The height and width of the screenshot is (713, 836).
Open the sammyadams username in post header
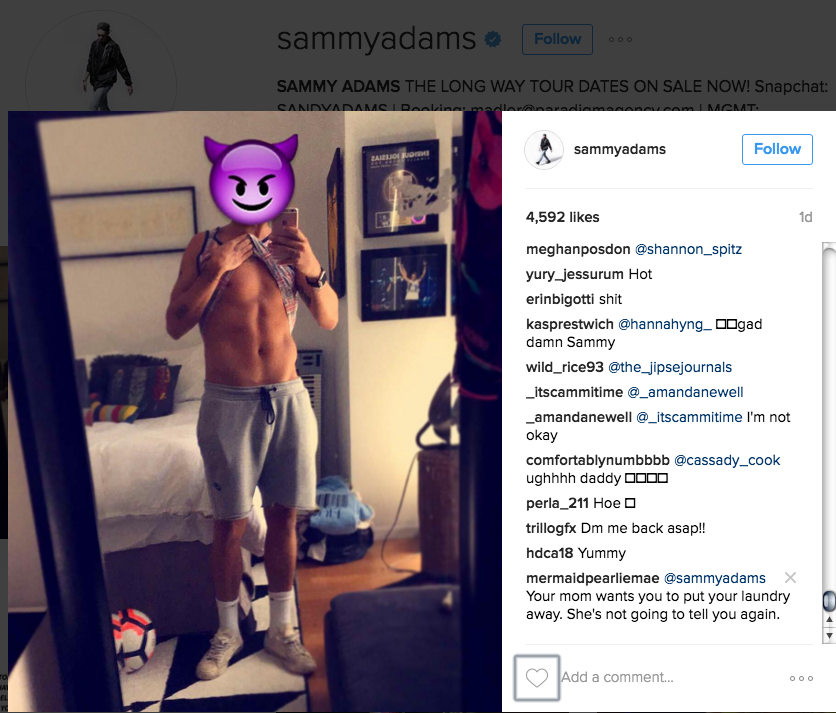[x=620, y=149]
